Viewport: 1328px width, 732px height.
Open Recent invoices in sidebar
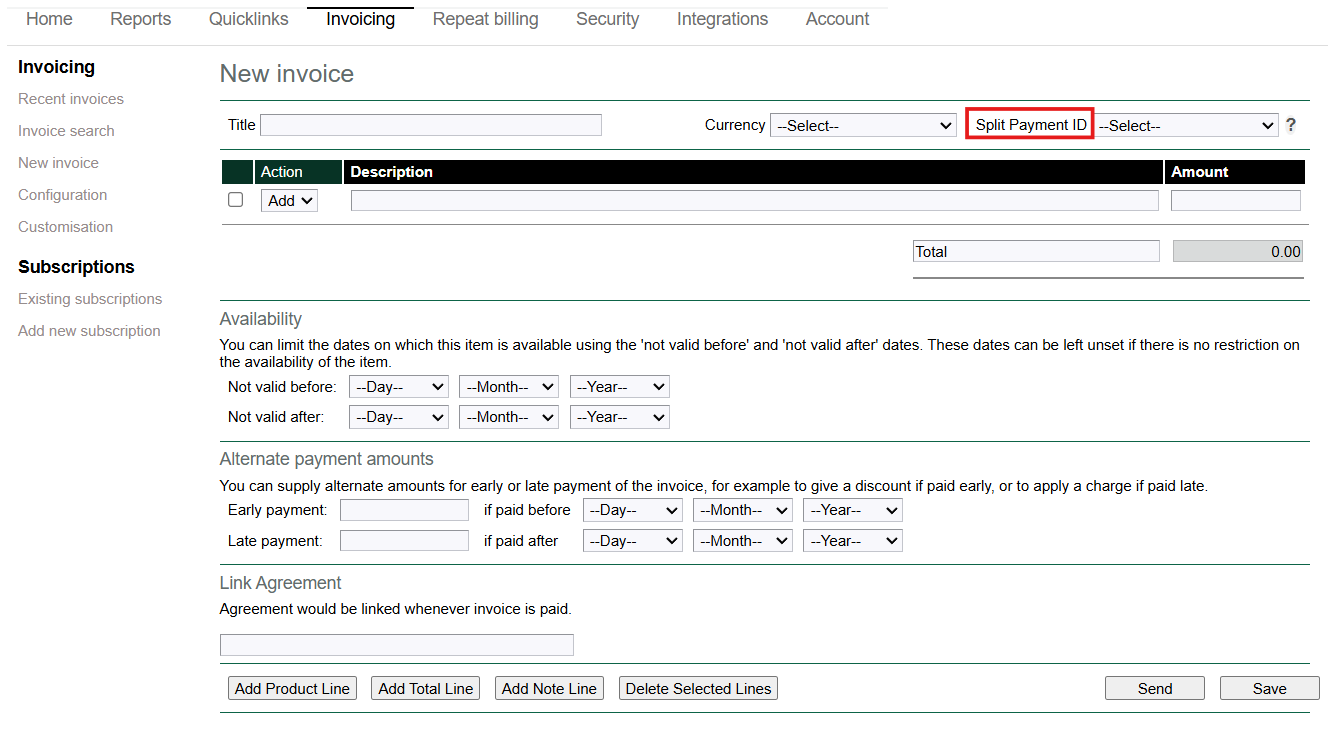(x=71, y=99)
